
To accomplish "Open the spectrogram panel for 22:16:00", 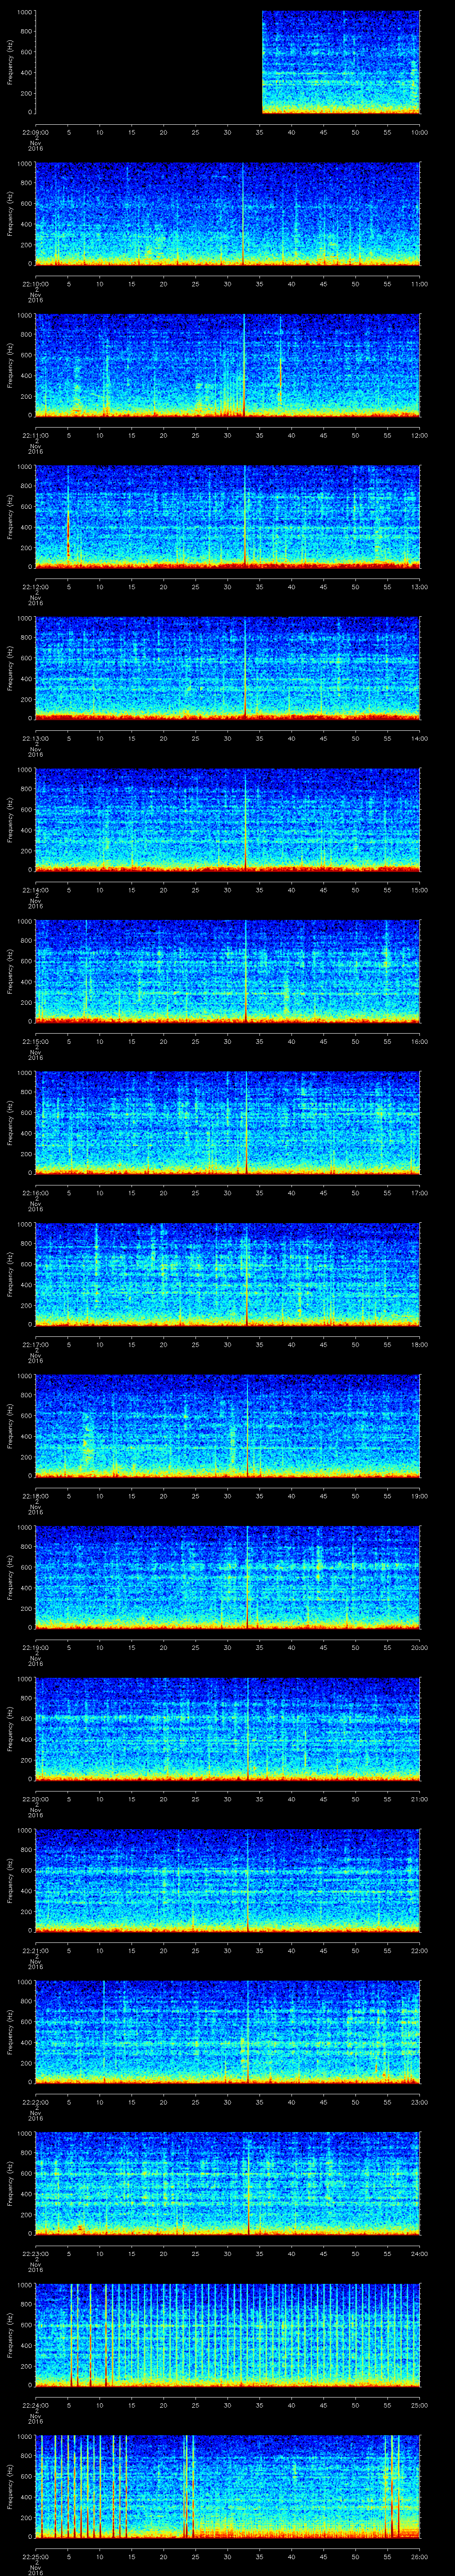I will tap(227, 1123).
